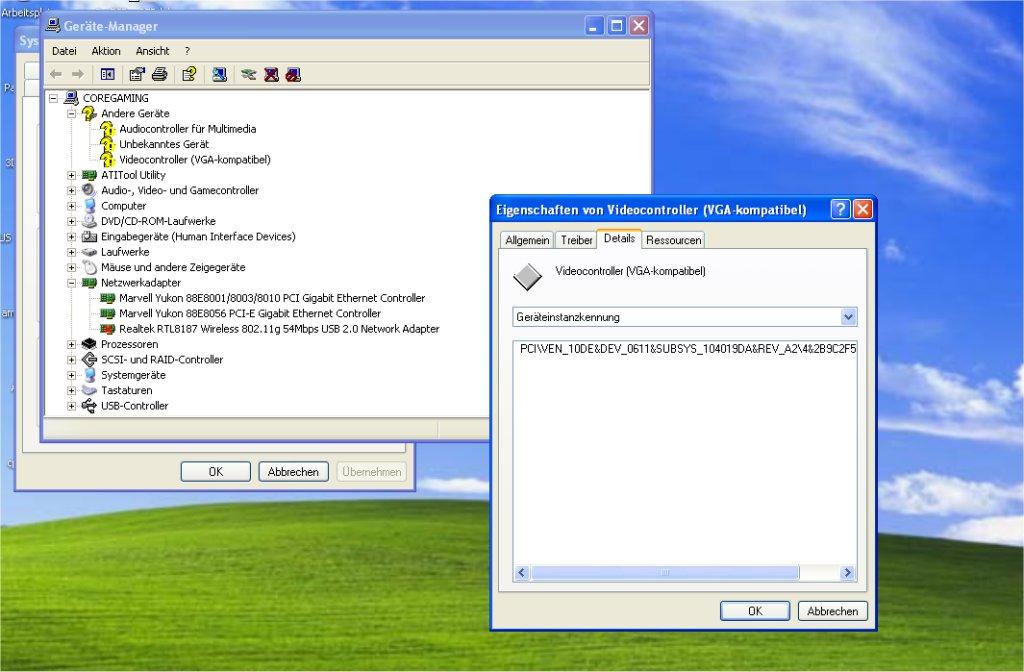Click the disabled Realtek RTL8187 adapter icon
Viewport: 1024px width, 672px height.
107,329
